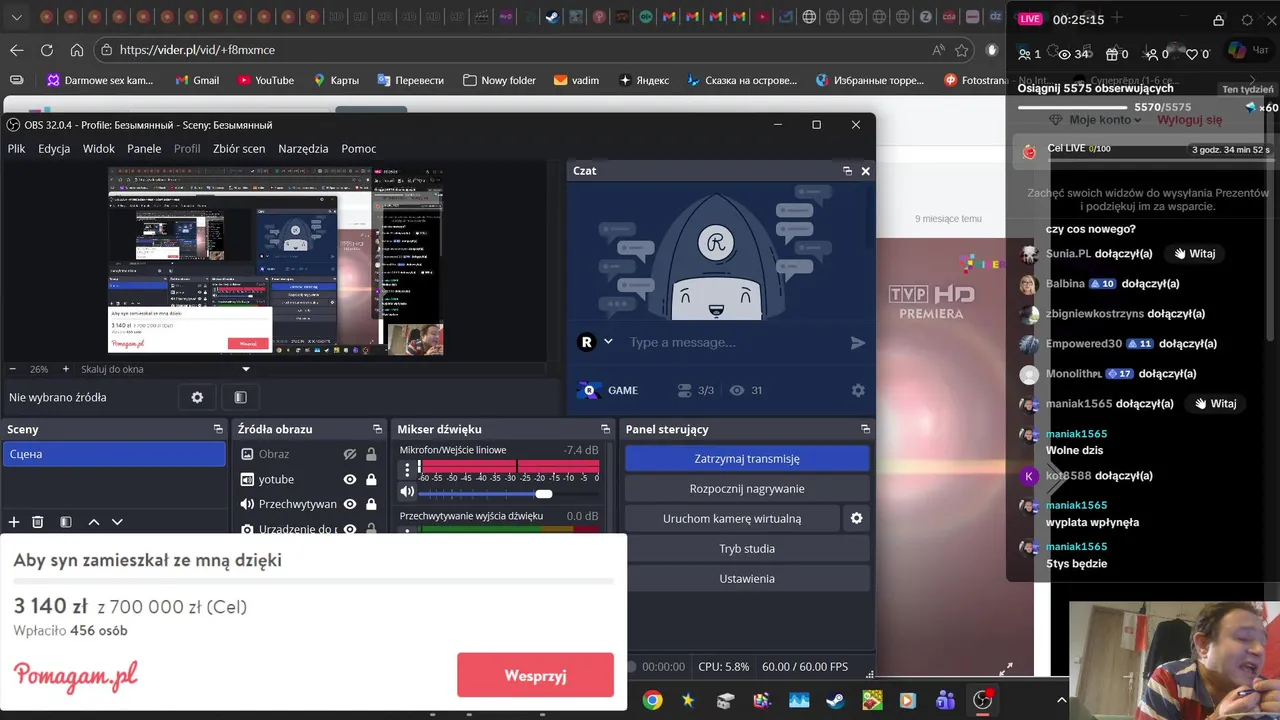1280x720 pixels.
Task: Reload the browser page
Action: 47,50
